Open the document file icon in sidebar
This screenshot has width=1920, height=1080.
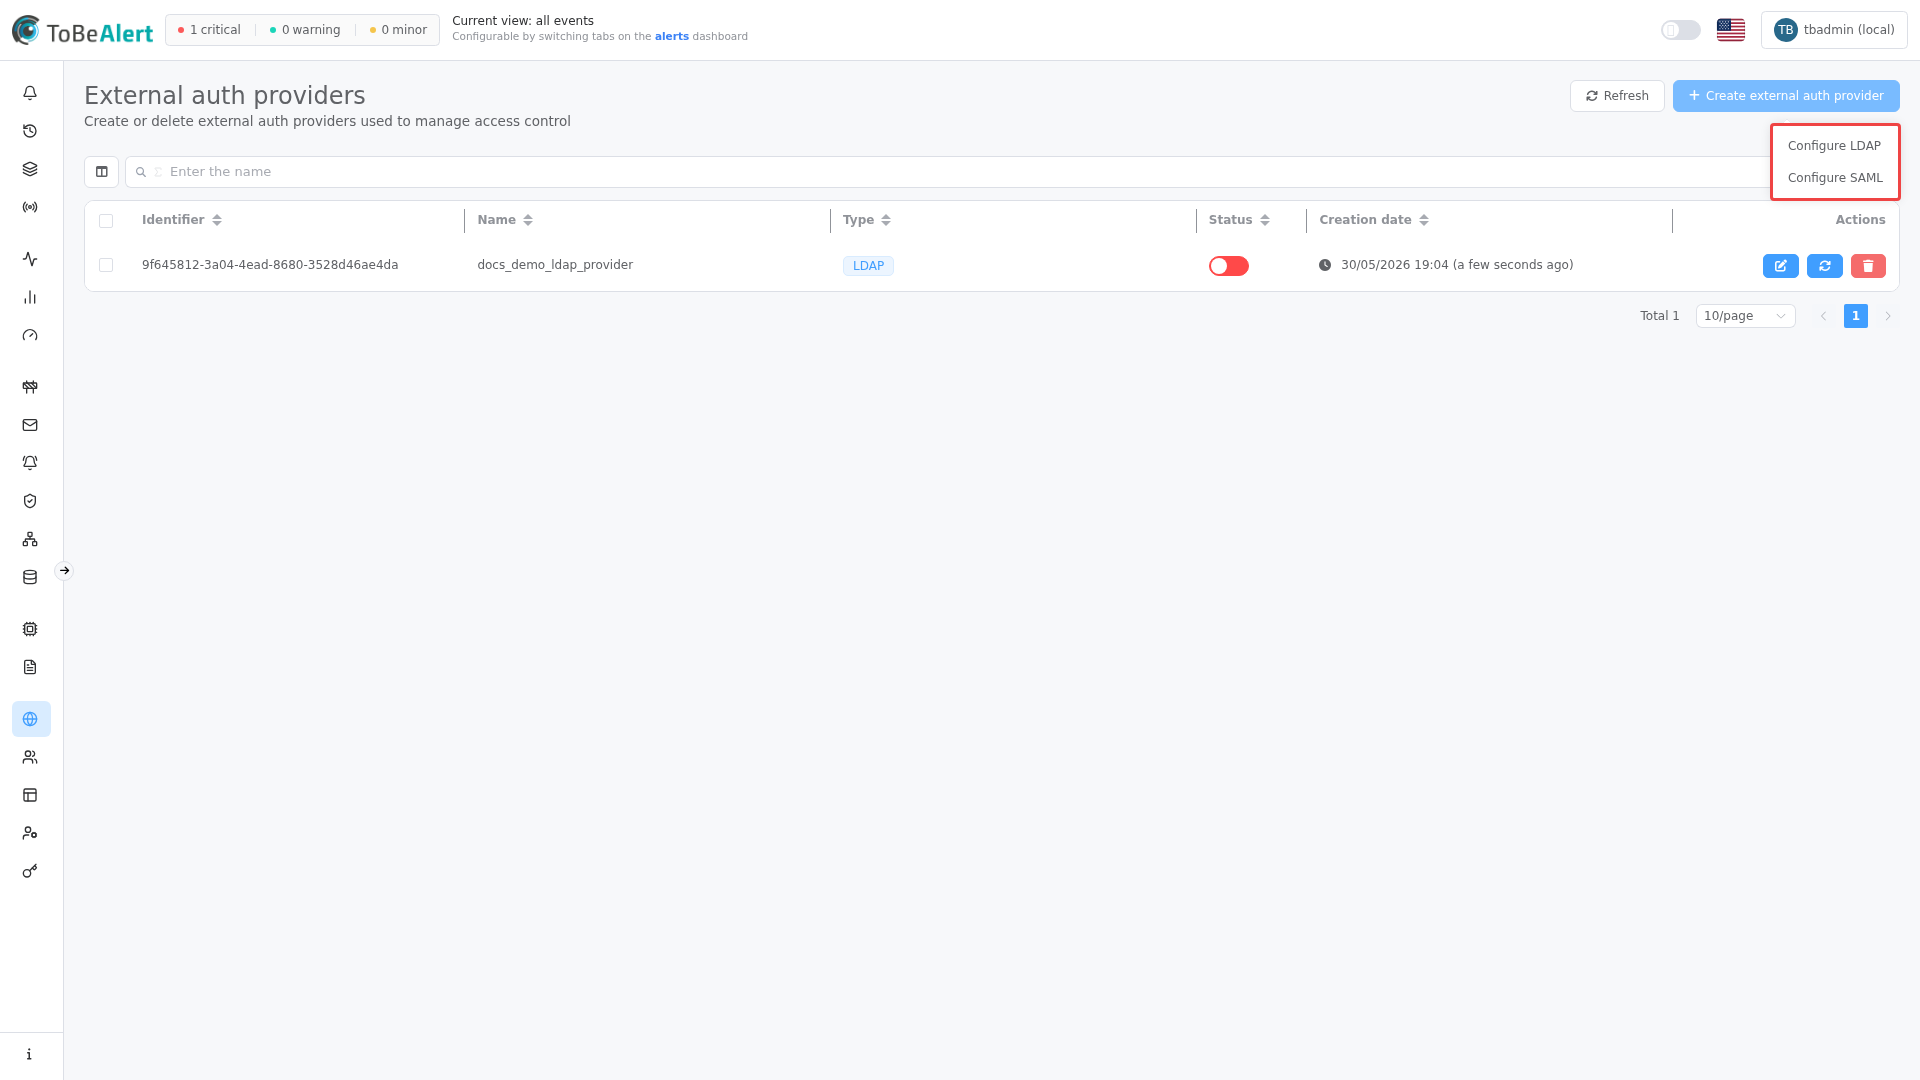(x=30, y=667)
